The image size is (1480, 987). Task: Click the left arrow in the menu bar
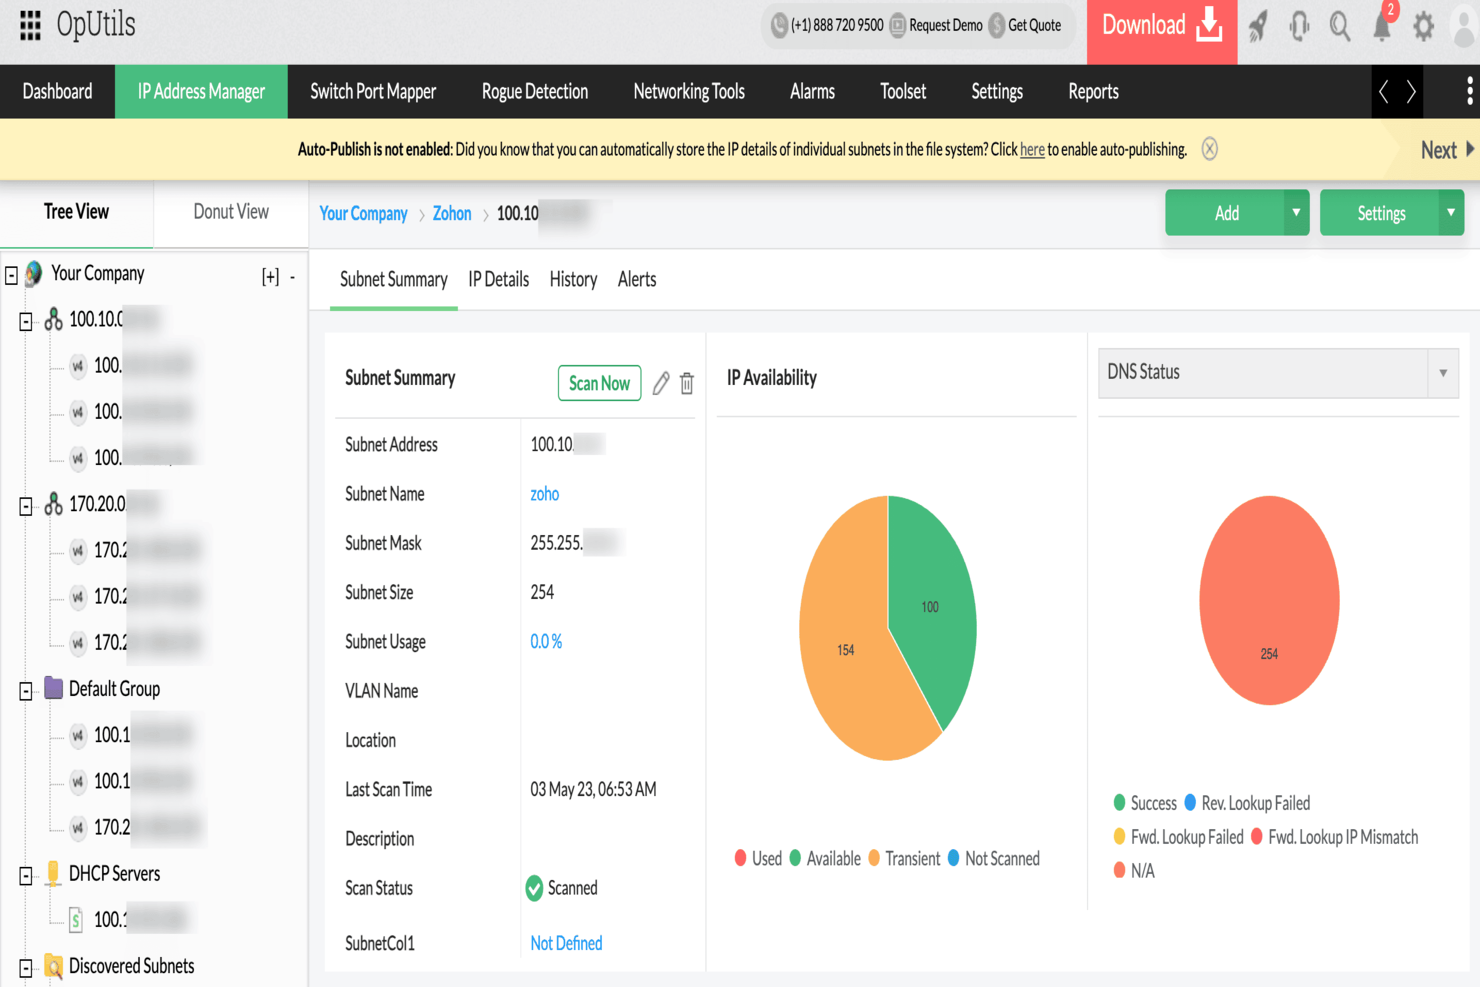click(1384, 92)
